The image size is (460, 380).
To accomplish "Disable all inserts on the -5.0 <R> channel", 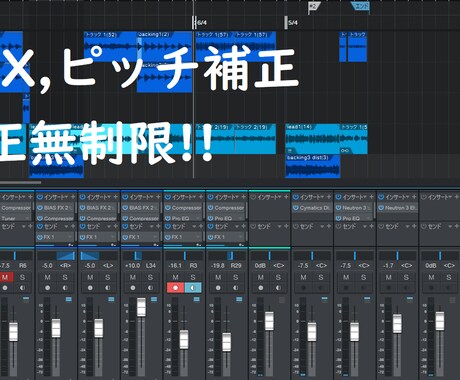I will click(x=40, y=197).
